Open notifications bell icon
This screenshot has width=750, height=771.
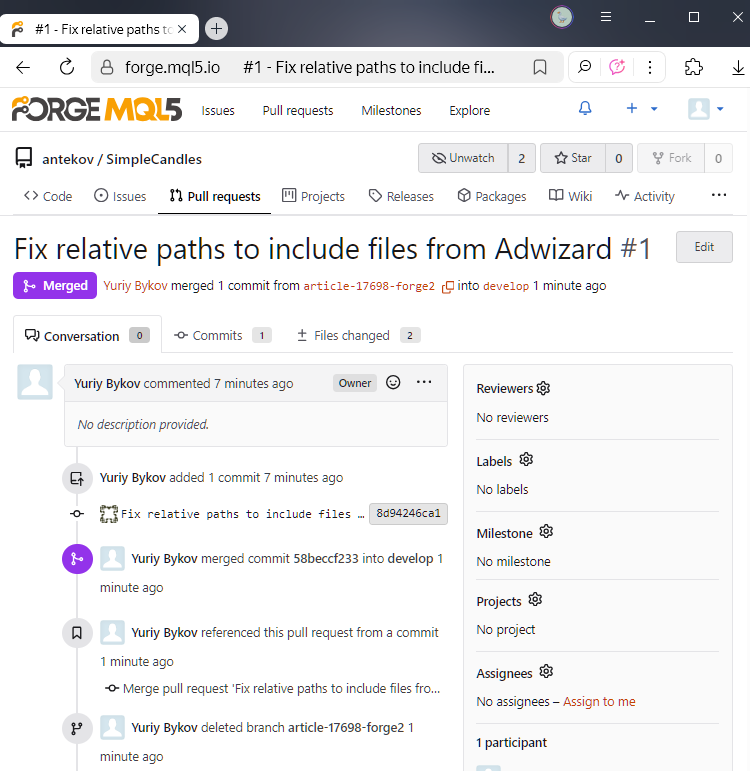pyautogui.click(x=585, y=108)
